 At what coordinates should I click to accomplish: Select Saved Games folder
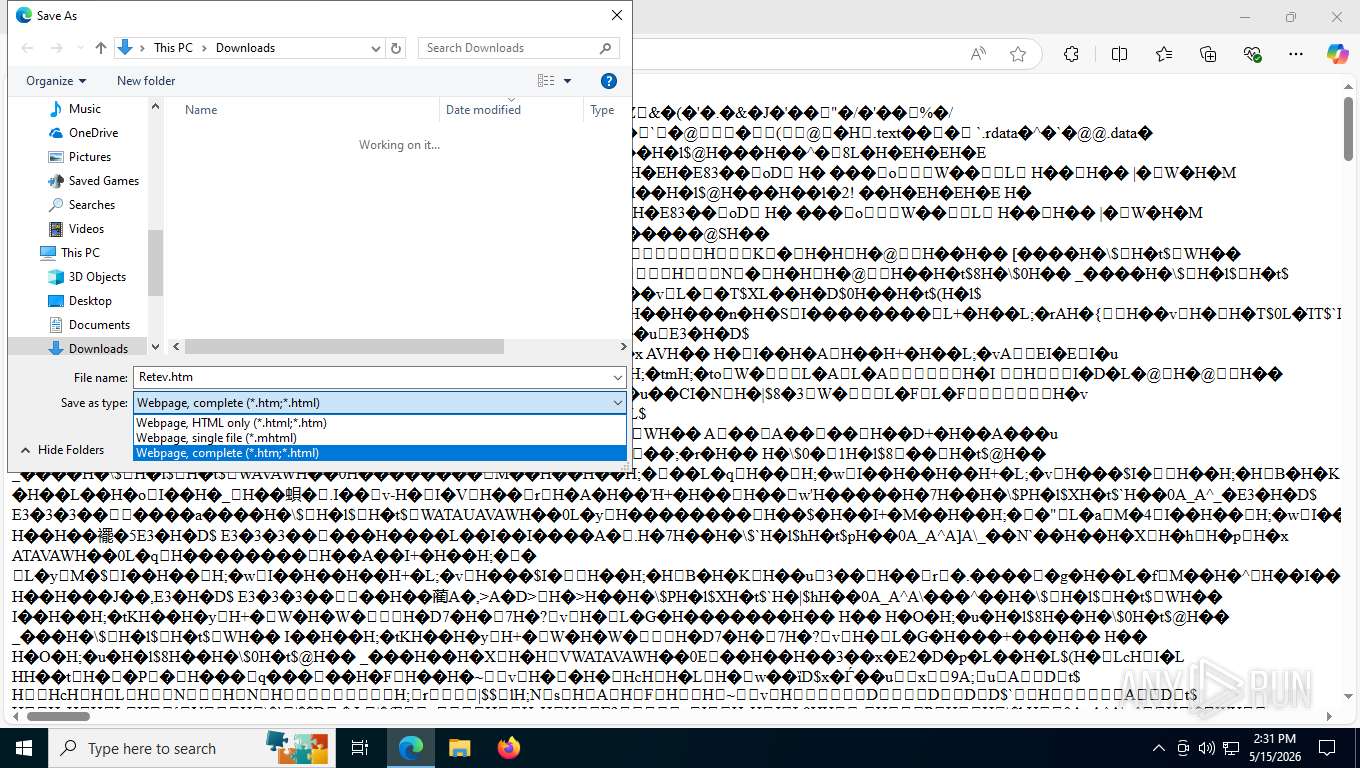103,181
